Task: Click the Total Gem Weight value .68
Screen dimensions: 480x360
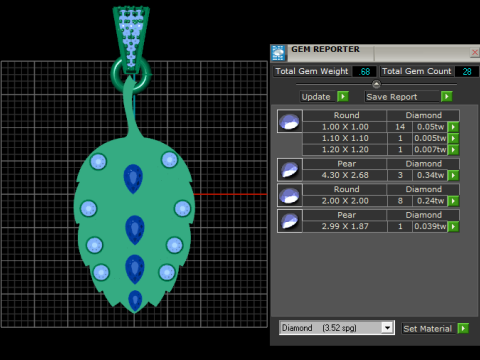Action: pos(365,72)
